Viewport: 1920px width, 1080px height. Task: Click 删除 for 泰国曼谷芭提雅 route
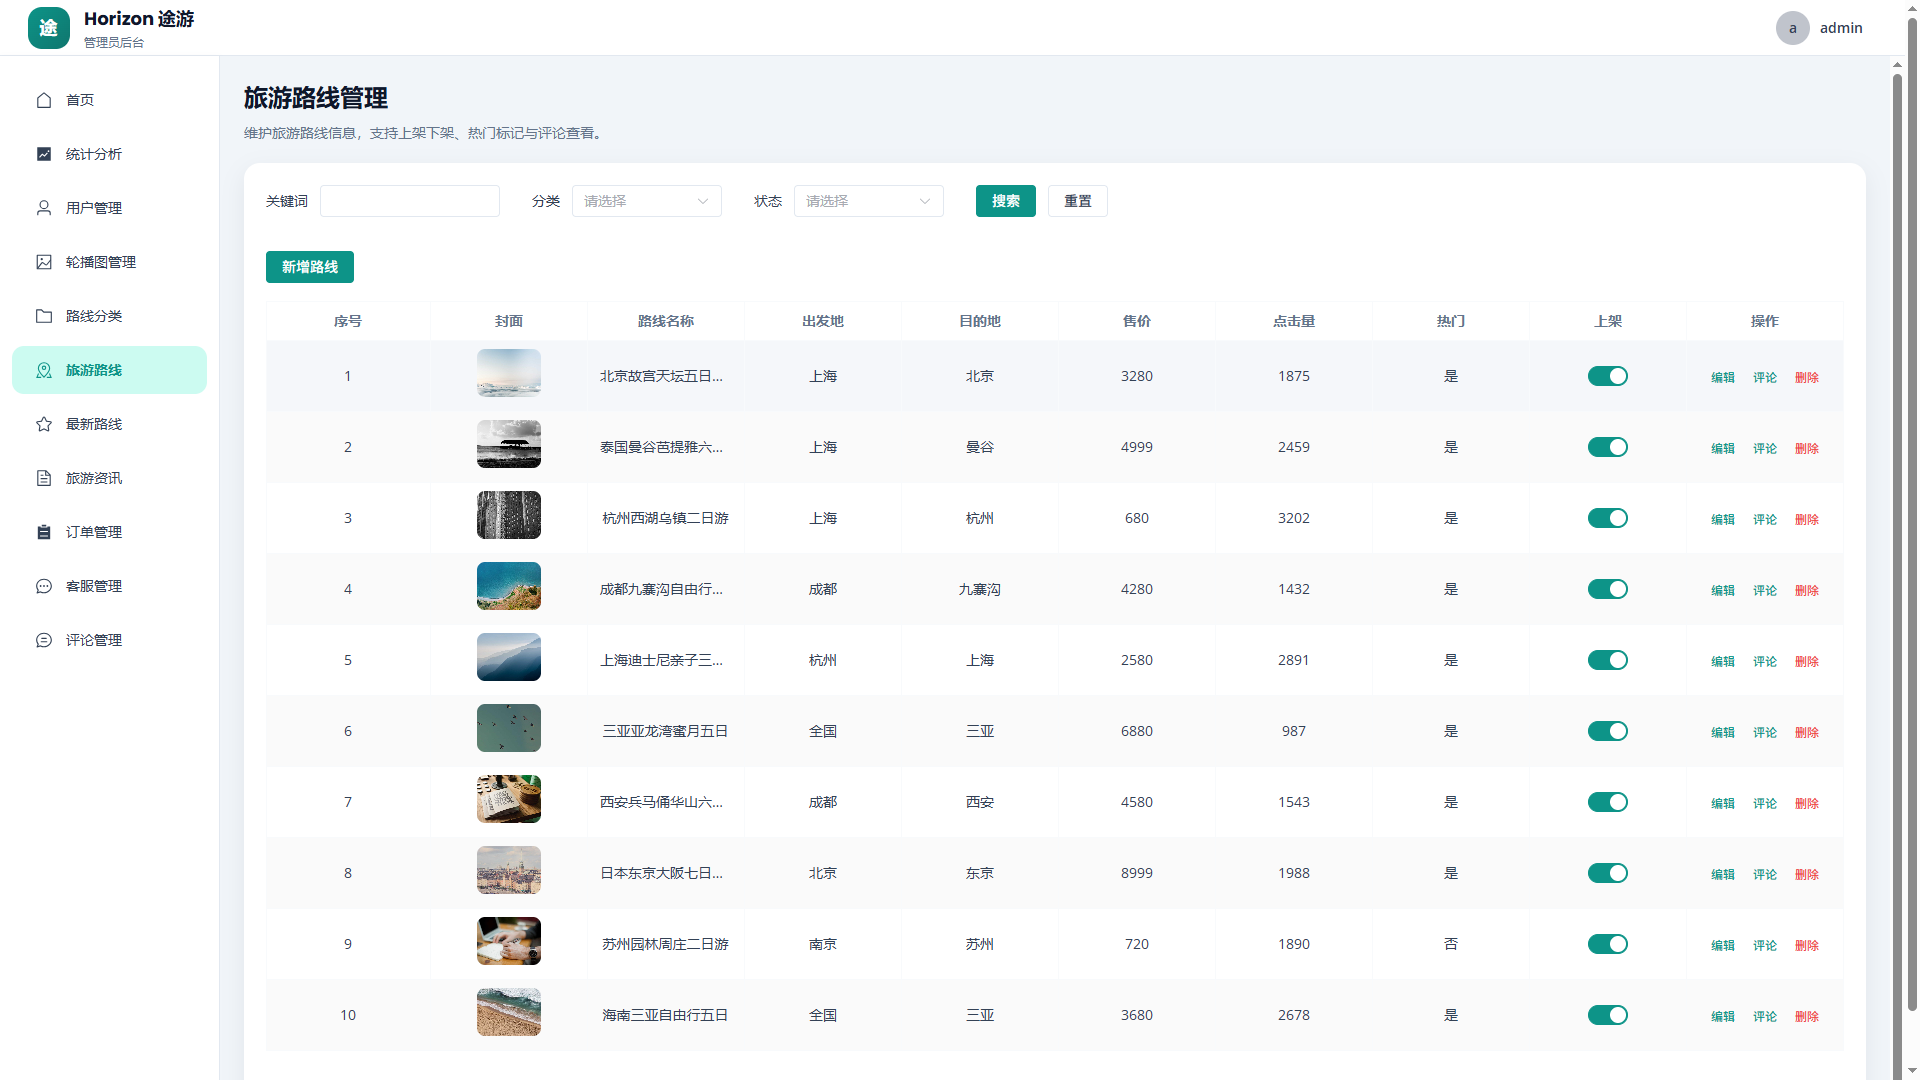click(1807, 448)
